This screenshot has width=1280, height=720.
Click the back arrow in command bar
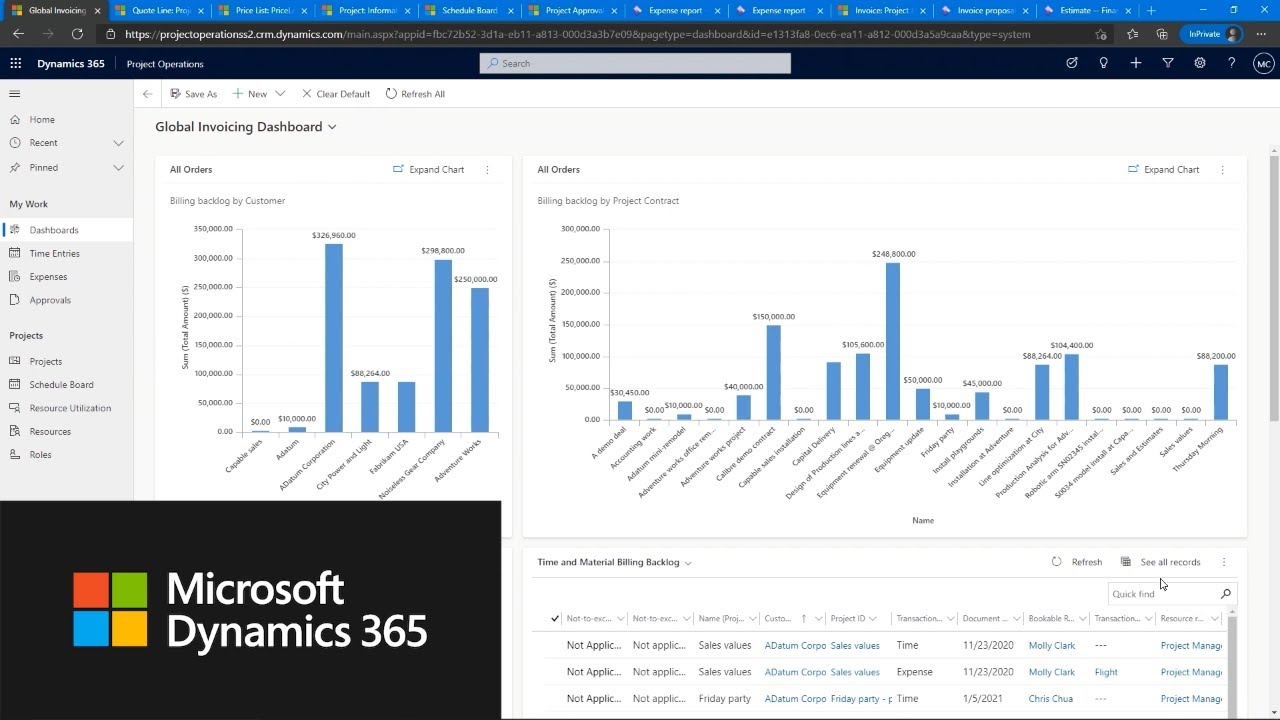pos(147,94)
